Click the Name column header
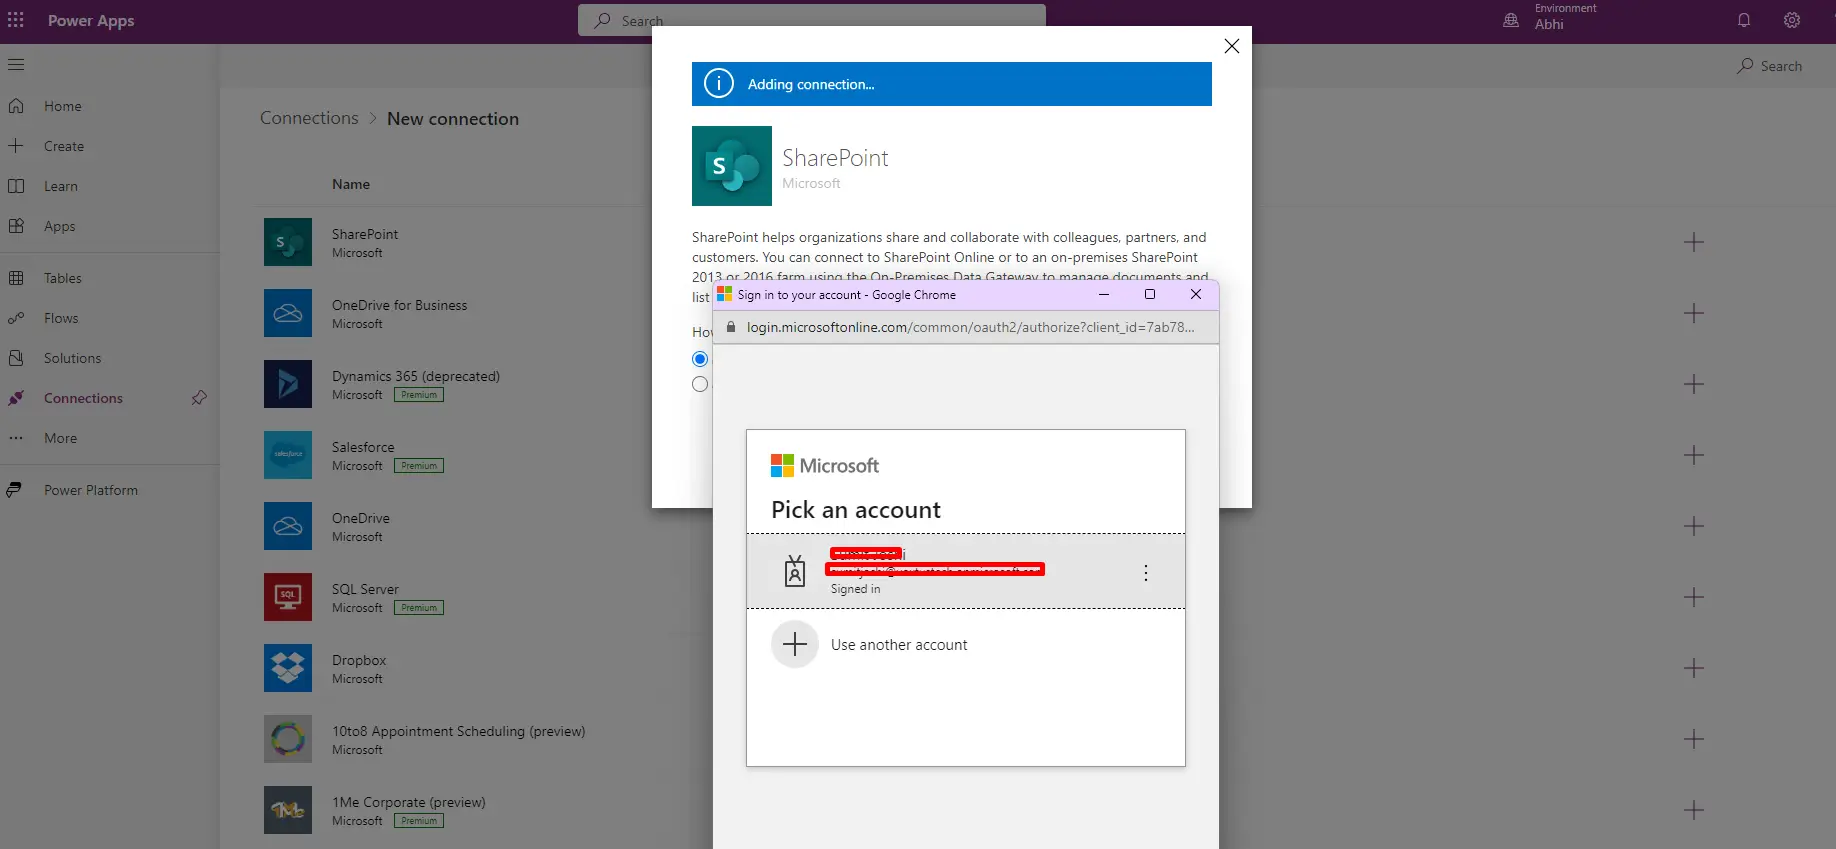The height and width of the screenshot is (849, 1836). click(x=351, y=184)
